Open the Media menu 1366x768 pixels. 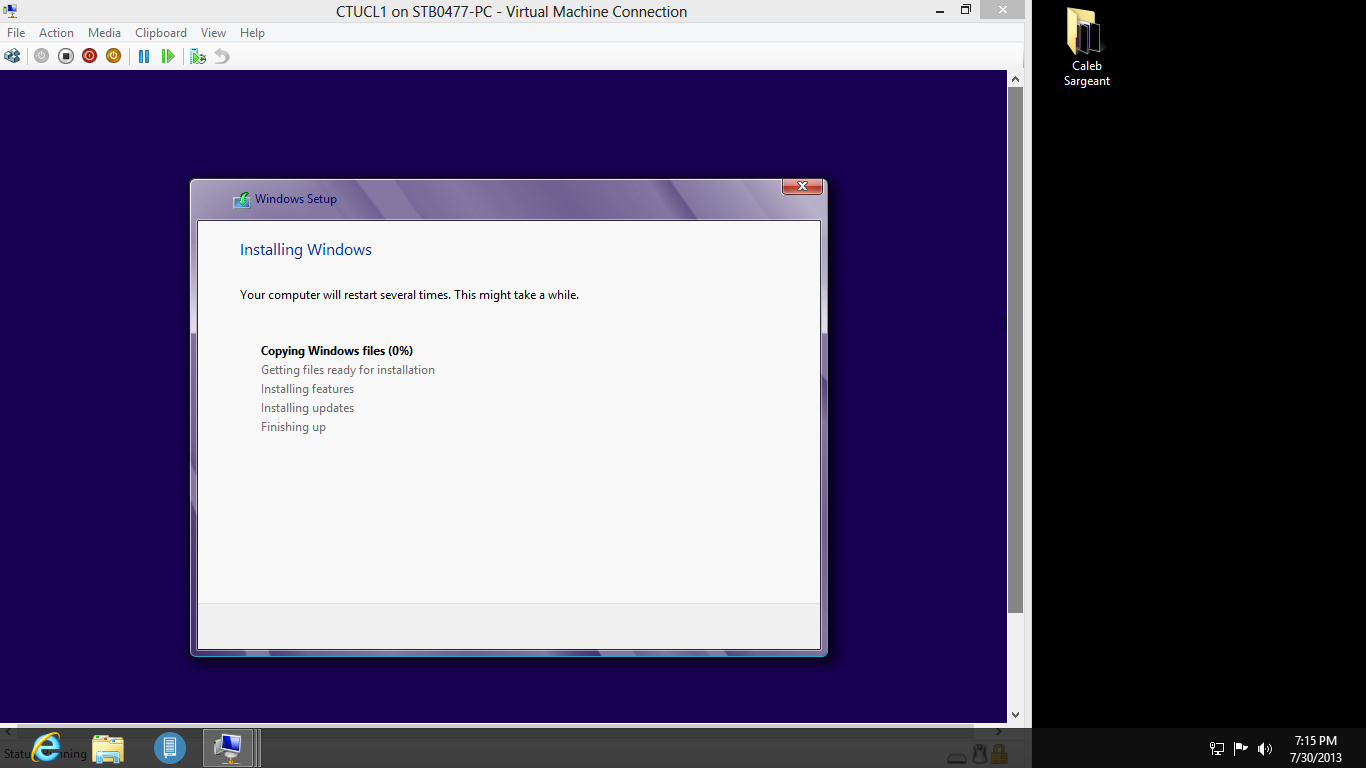(x=104, y=33)
